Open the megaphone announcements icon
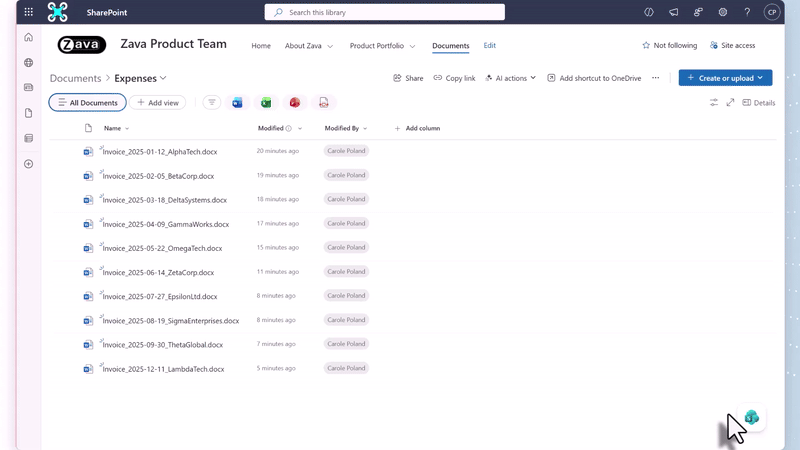 tap(673, 12)
